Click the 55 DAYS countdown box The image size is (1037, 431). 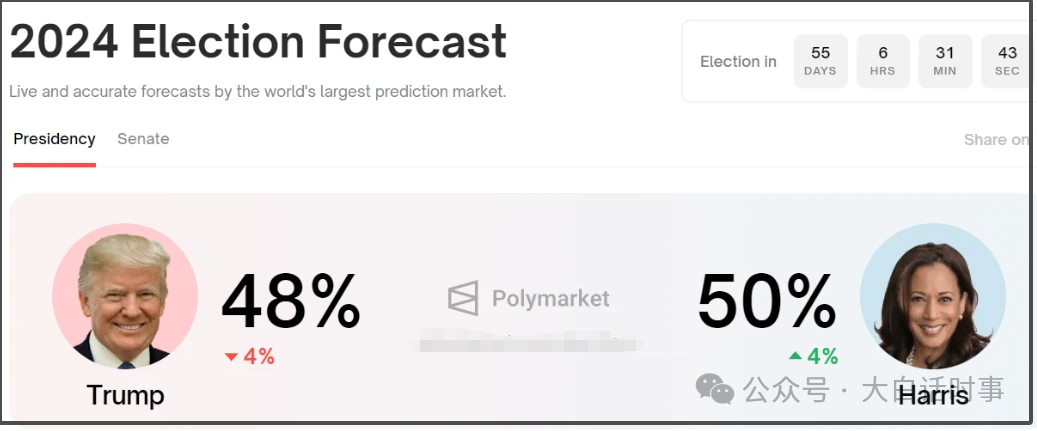coord(820,61)
